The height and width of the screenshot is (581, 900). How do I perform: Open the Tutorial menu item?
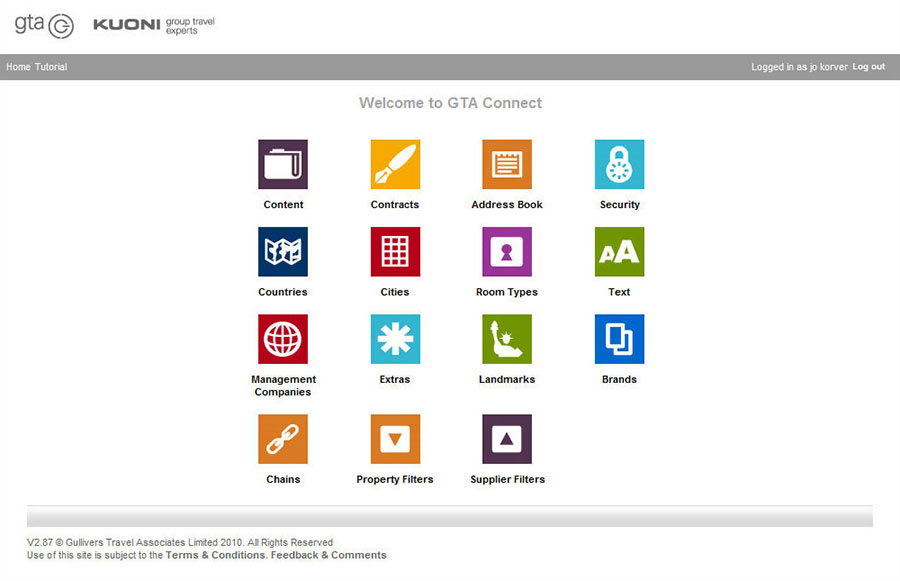click(x=51, y=67)
